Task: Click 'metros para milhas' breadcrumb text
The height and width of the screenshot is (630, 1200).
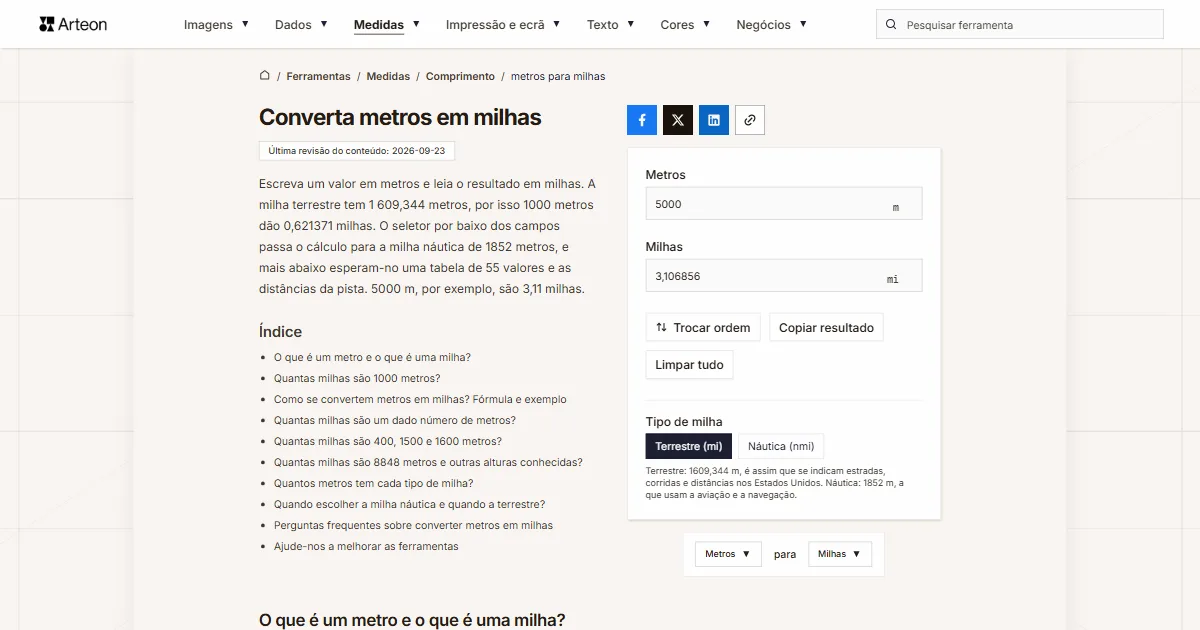Action: [x=558, y=76]
